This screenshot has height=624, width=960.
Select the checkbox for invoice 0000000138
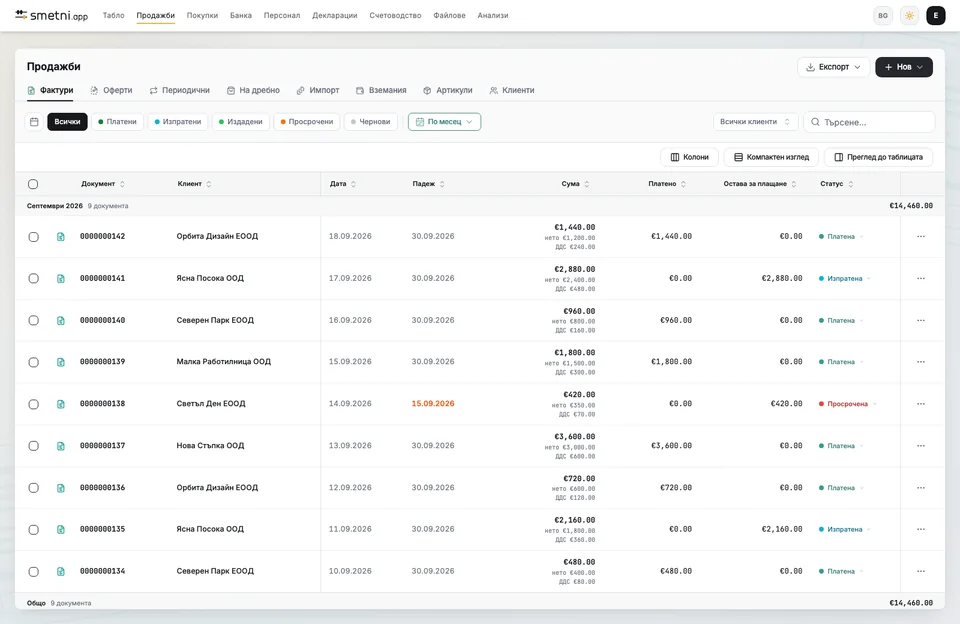pyautogui.click(x=34, y=404)
